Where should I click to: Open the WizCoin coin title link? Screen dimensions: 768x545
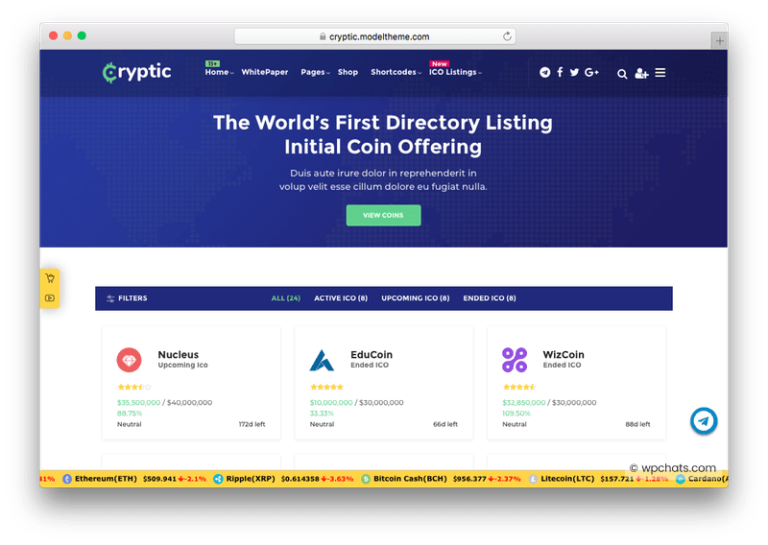[x=563, y=355]
